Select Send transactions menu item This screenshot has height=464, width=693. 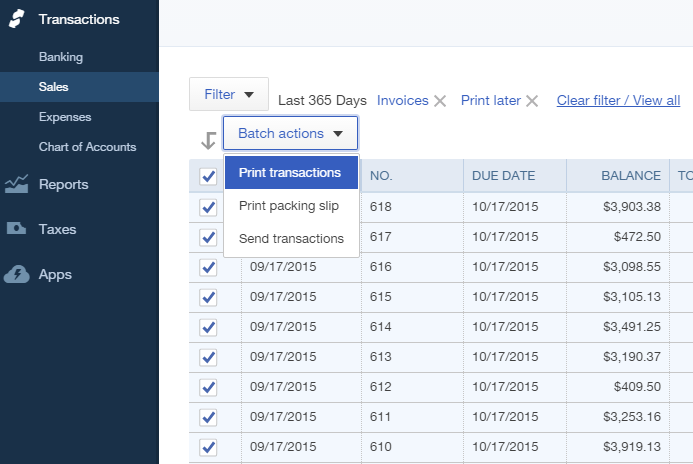coord(291,239)
